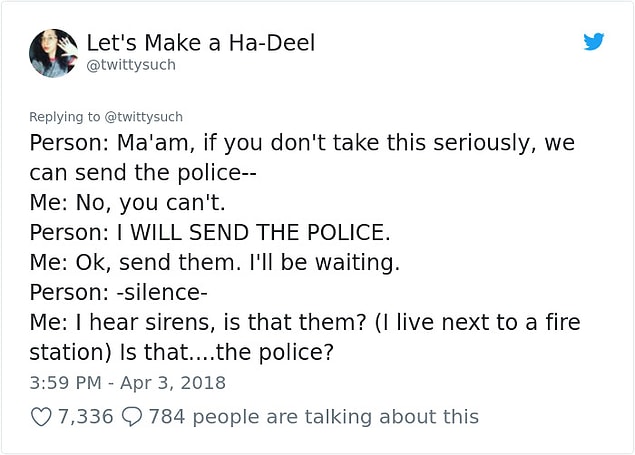Visit the @twittysuch handle below the display name
The width and height of the screenshot is (635, 455).
[131, 65]
